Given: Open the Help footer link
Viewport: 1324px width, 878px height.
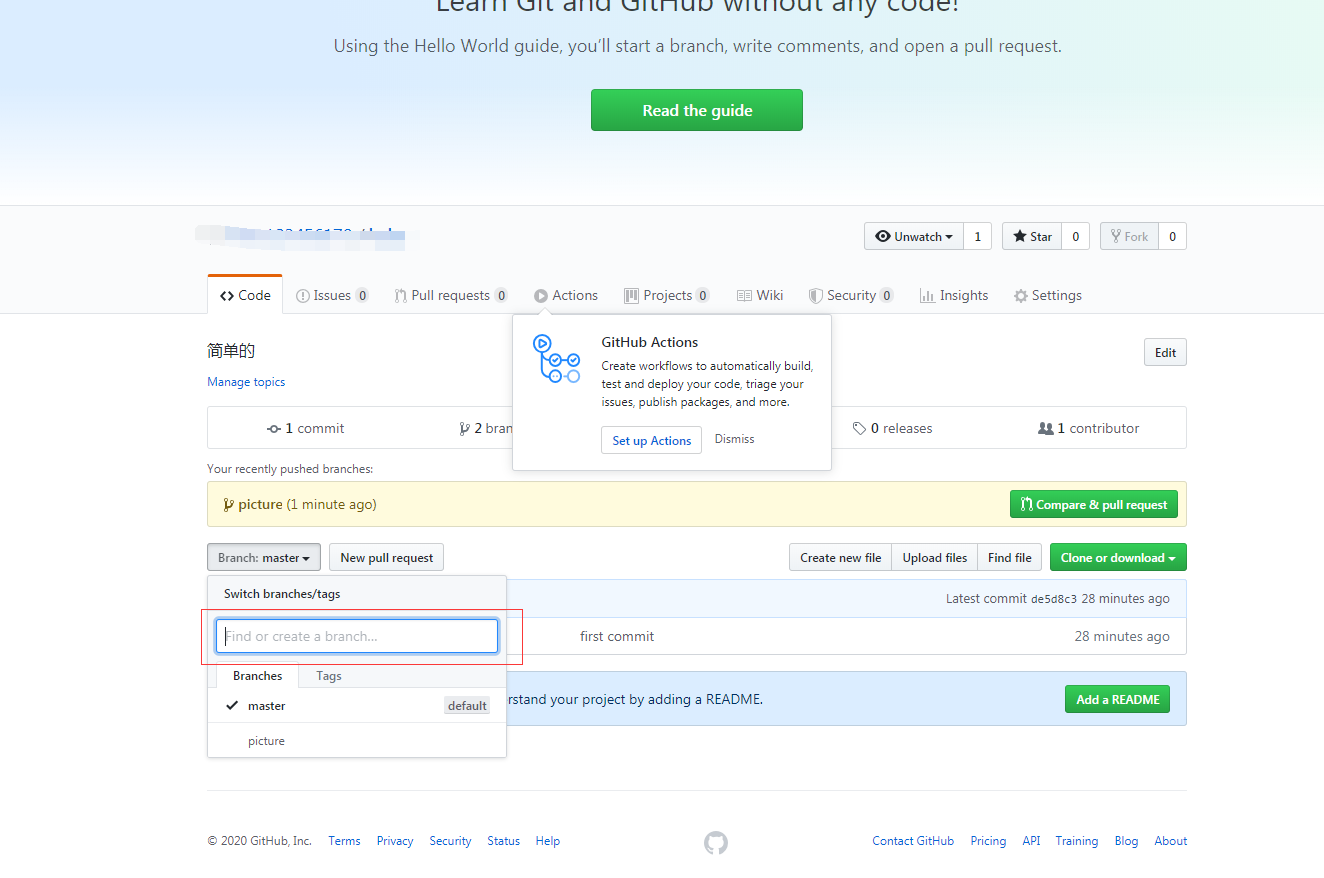Looking at the screenshot, I should [x=548, y=841].
